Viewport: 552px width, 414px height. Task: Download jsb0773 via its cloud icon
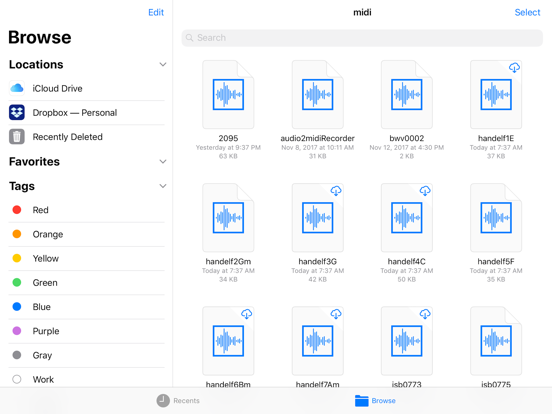click(425, 314)
